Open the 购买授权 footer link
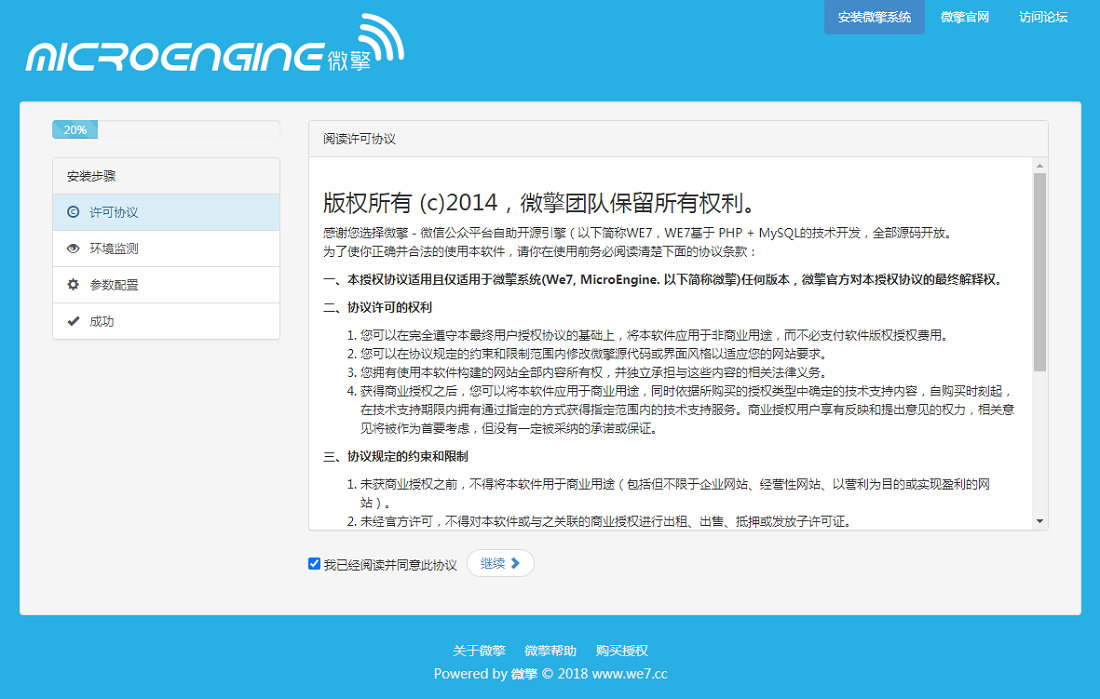 tap(622, 651)
